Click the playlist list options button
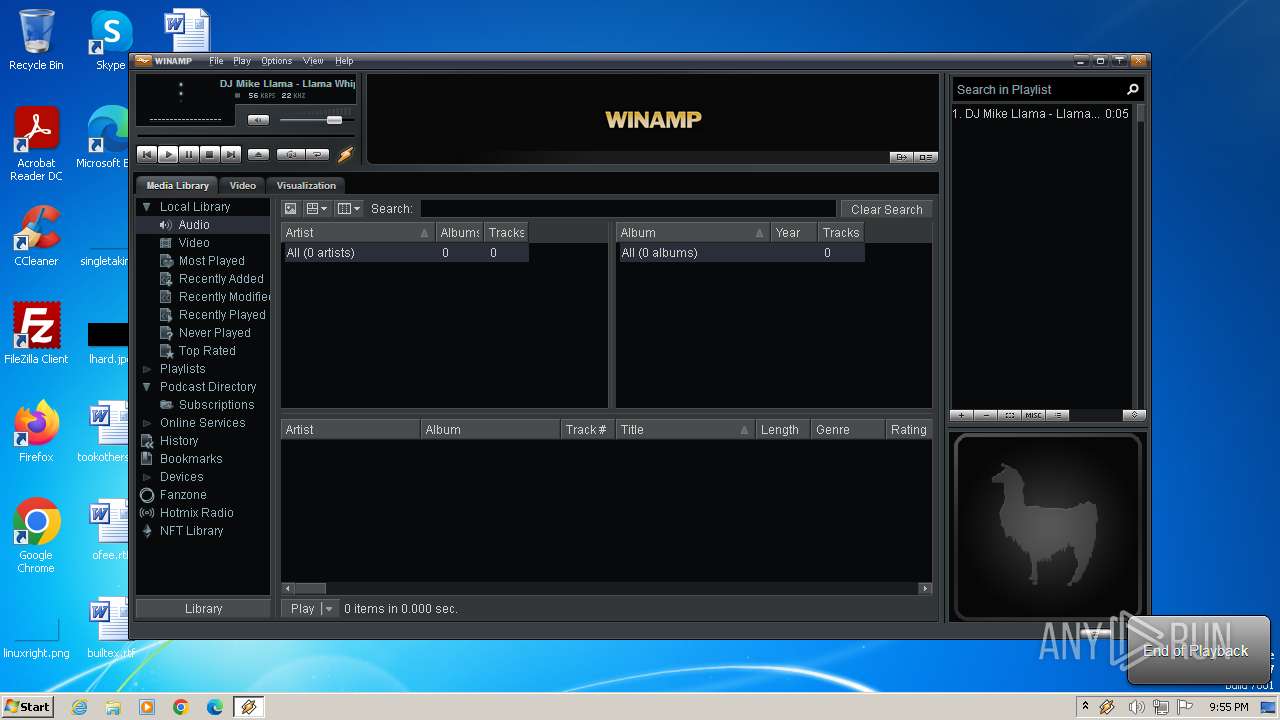Screen dimensions: 1280x720 pyautogui.click(x=1058, y=415)
